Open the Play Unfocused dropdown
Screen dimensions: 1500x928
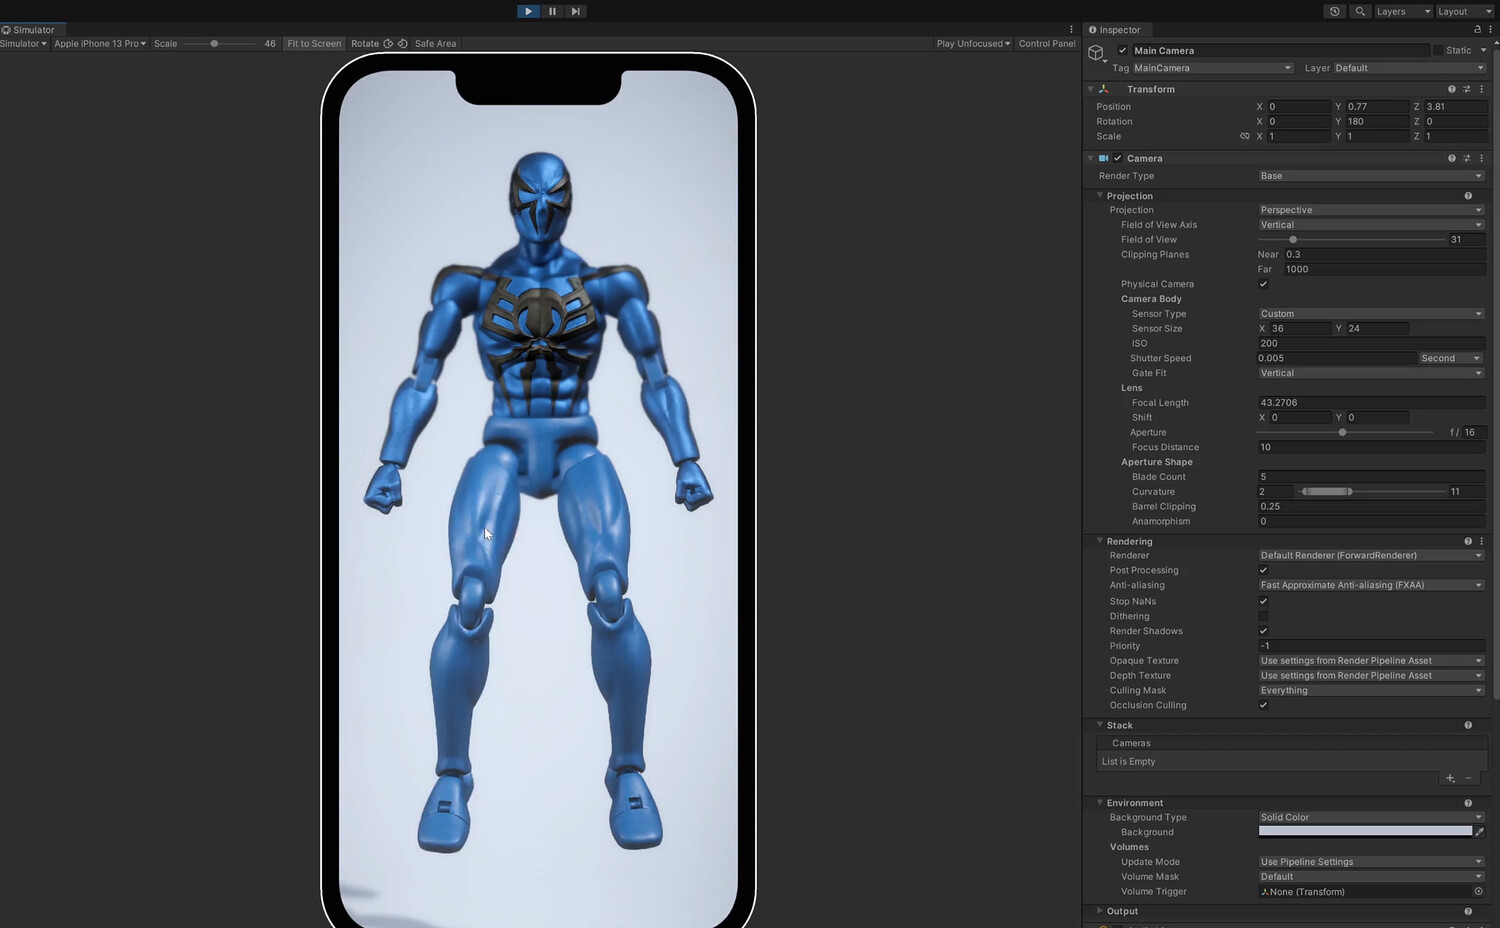[x=973, y=44]
